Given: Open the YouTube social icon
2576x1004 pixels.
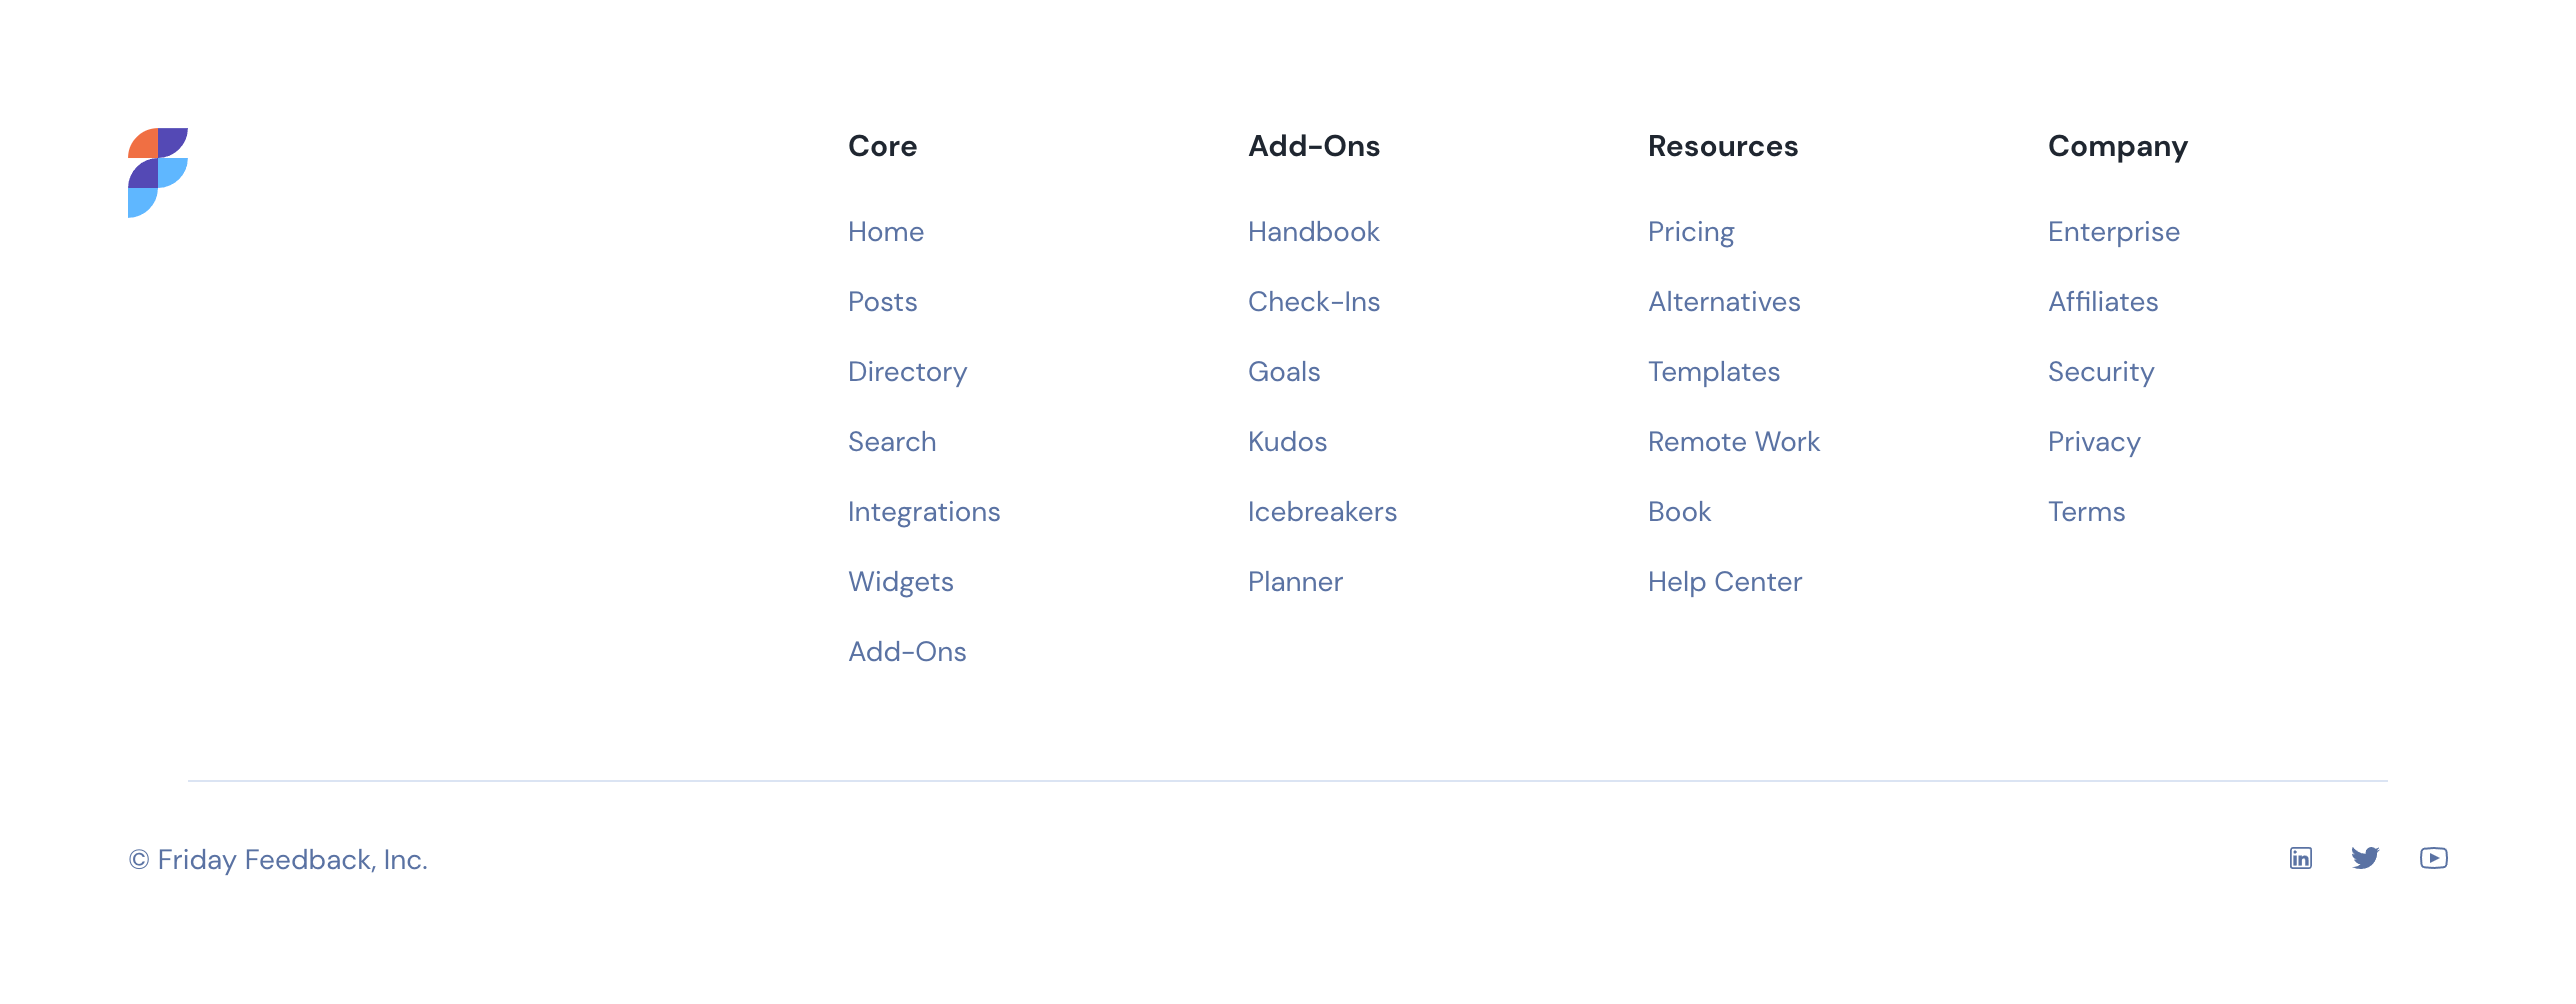Looking at the screenshot, I should (x=2433, y=858).
